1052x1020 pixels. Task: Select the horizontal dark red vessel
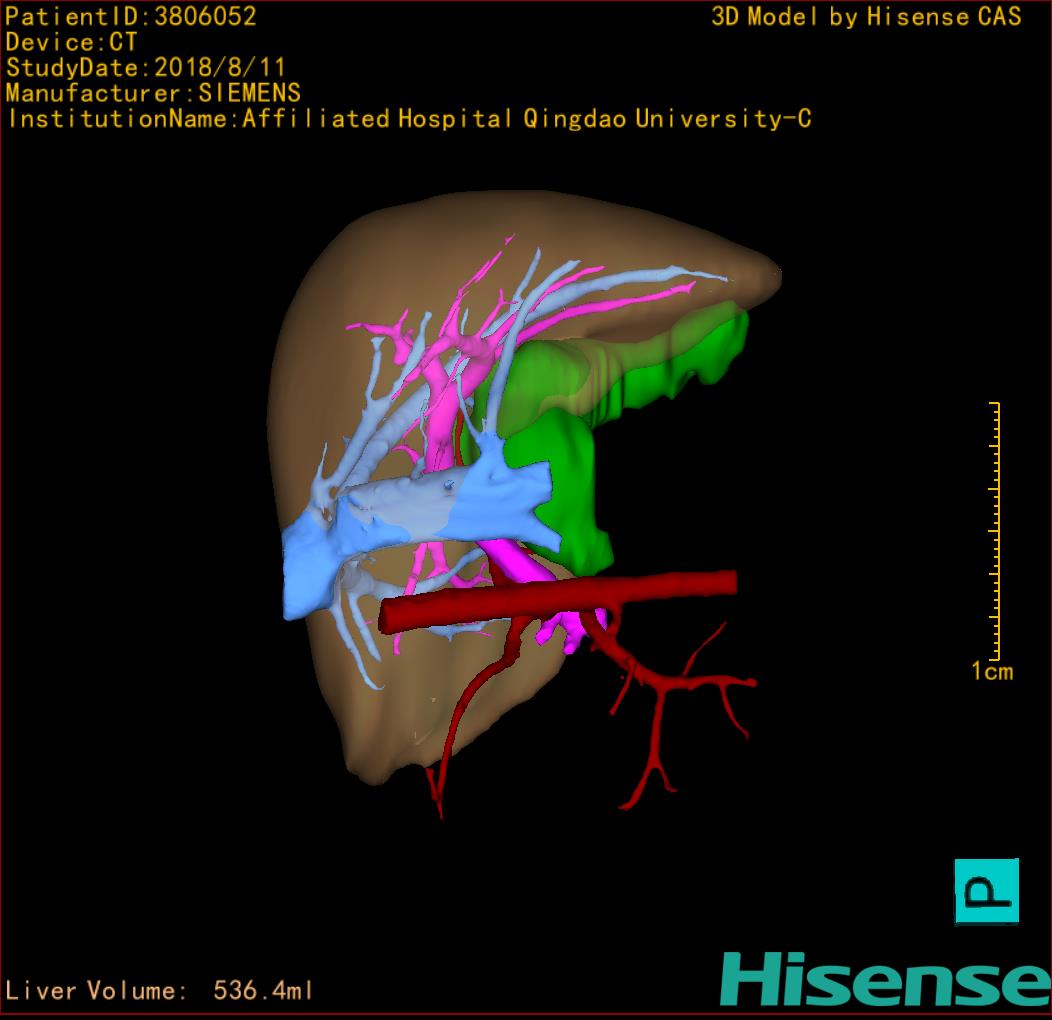(x=557, y=599)
